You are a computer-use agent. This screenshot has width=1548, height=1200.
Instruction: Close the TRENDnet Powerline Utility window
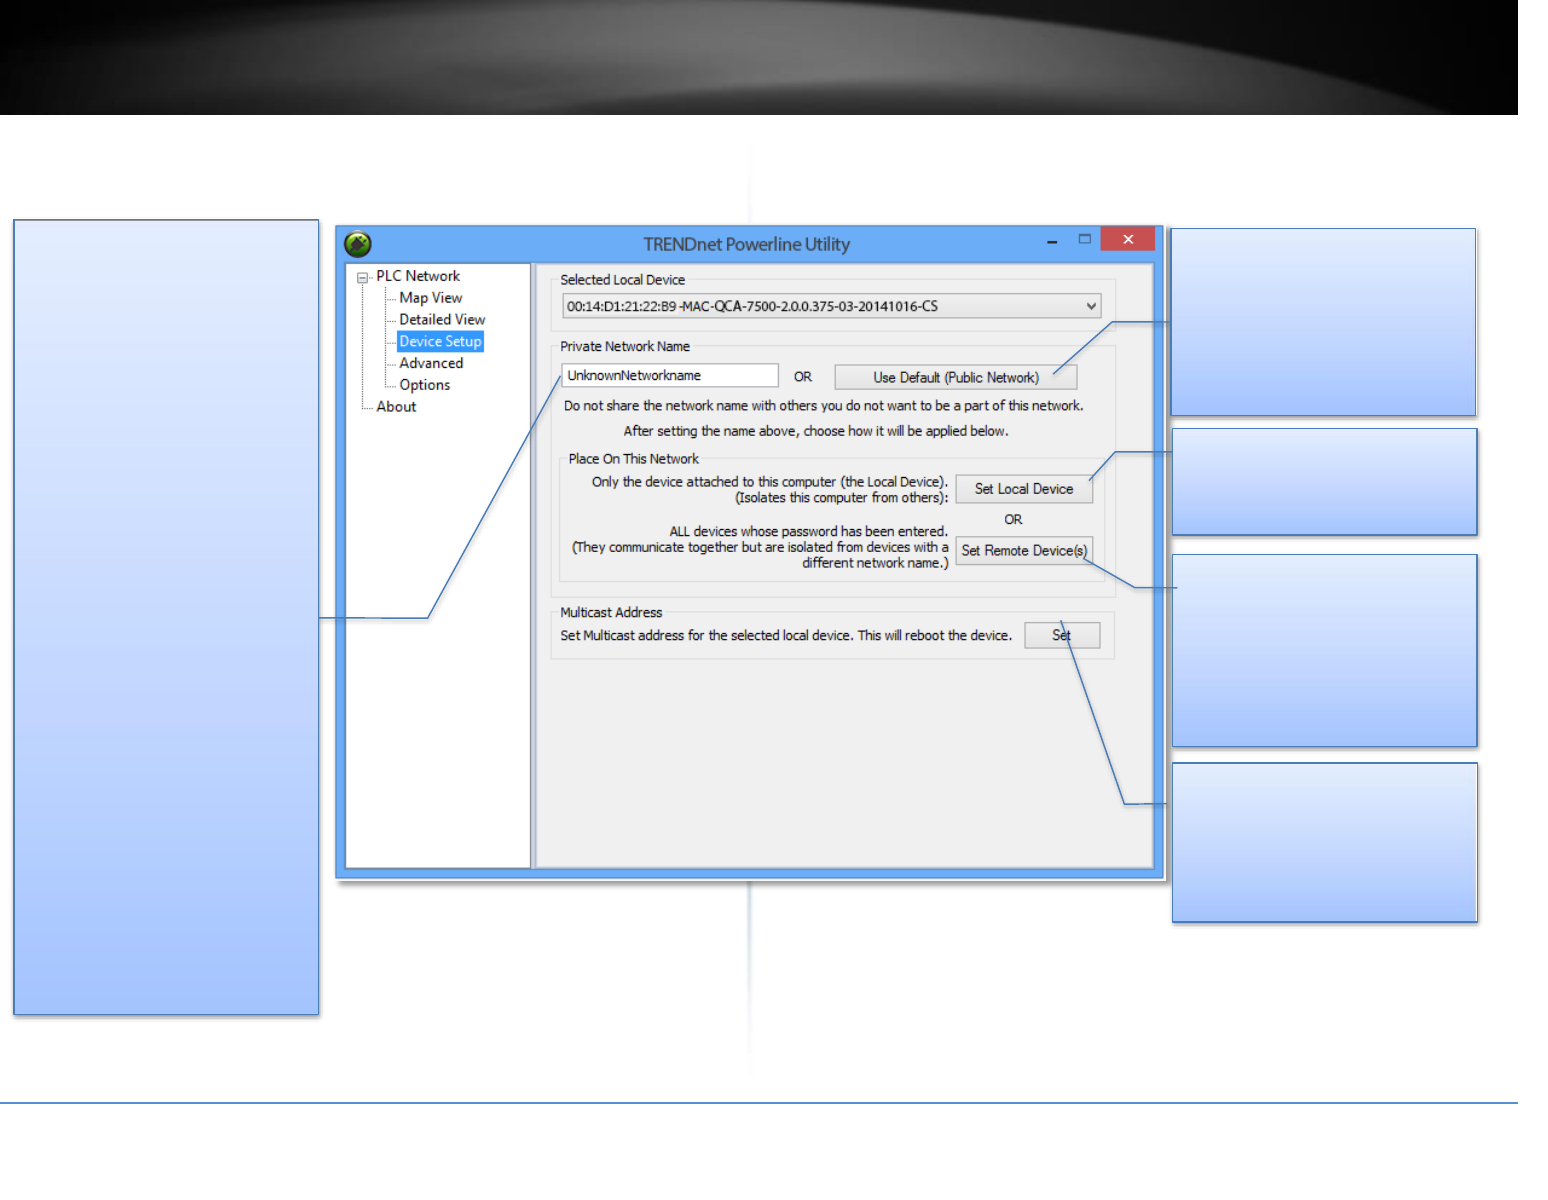click(x=1128, y=239)
